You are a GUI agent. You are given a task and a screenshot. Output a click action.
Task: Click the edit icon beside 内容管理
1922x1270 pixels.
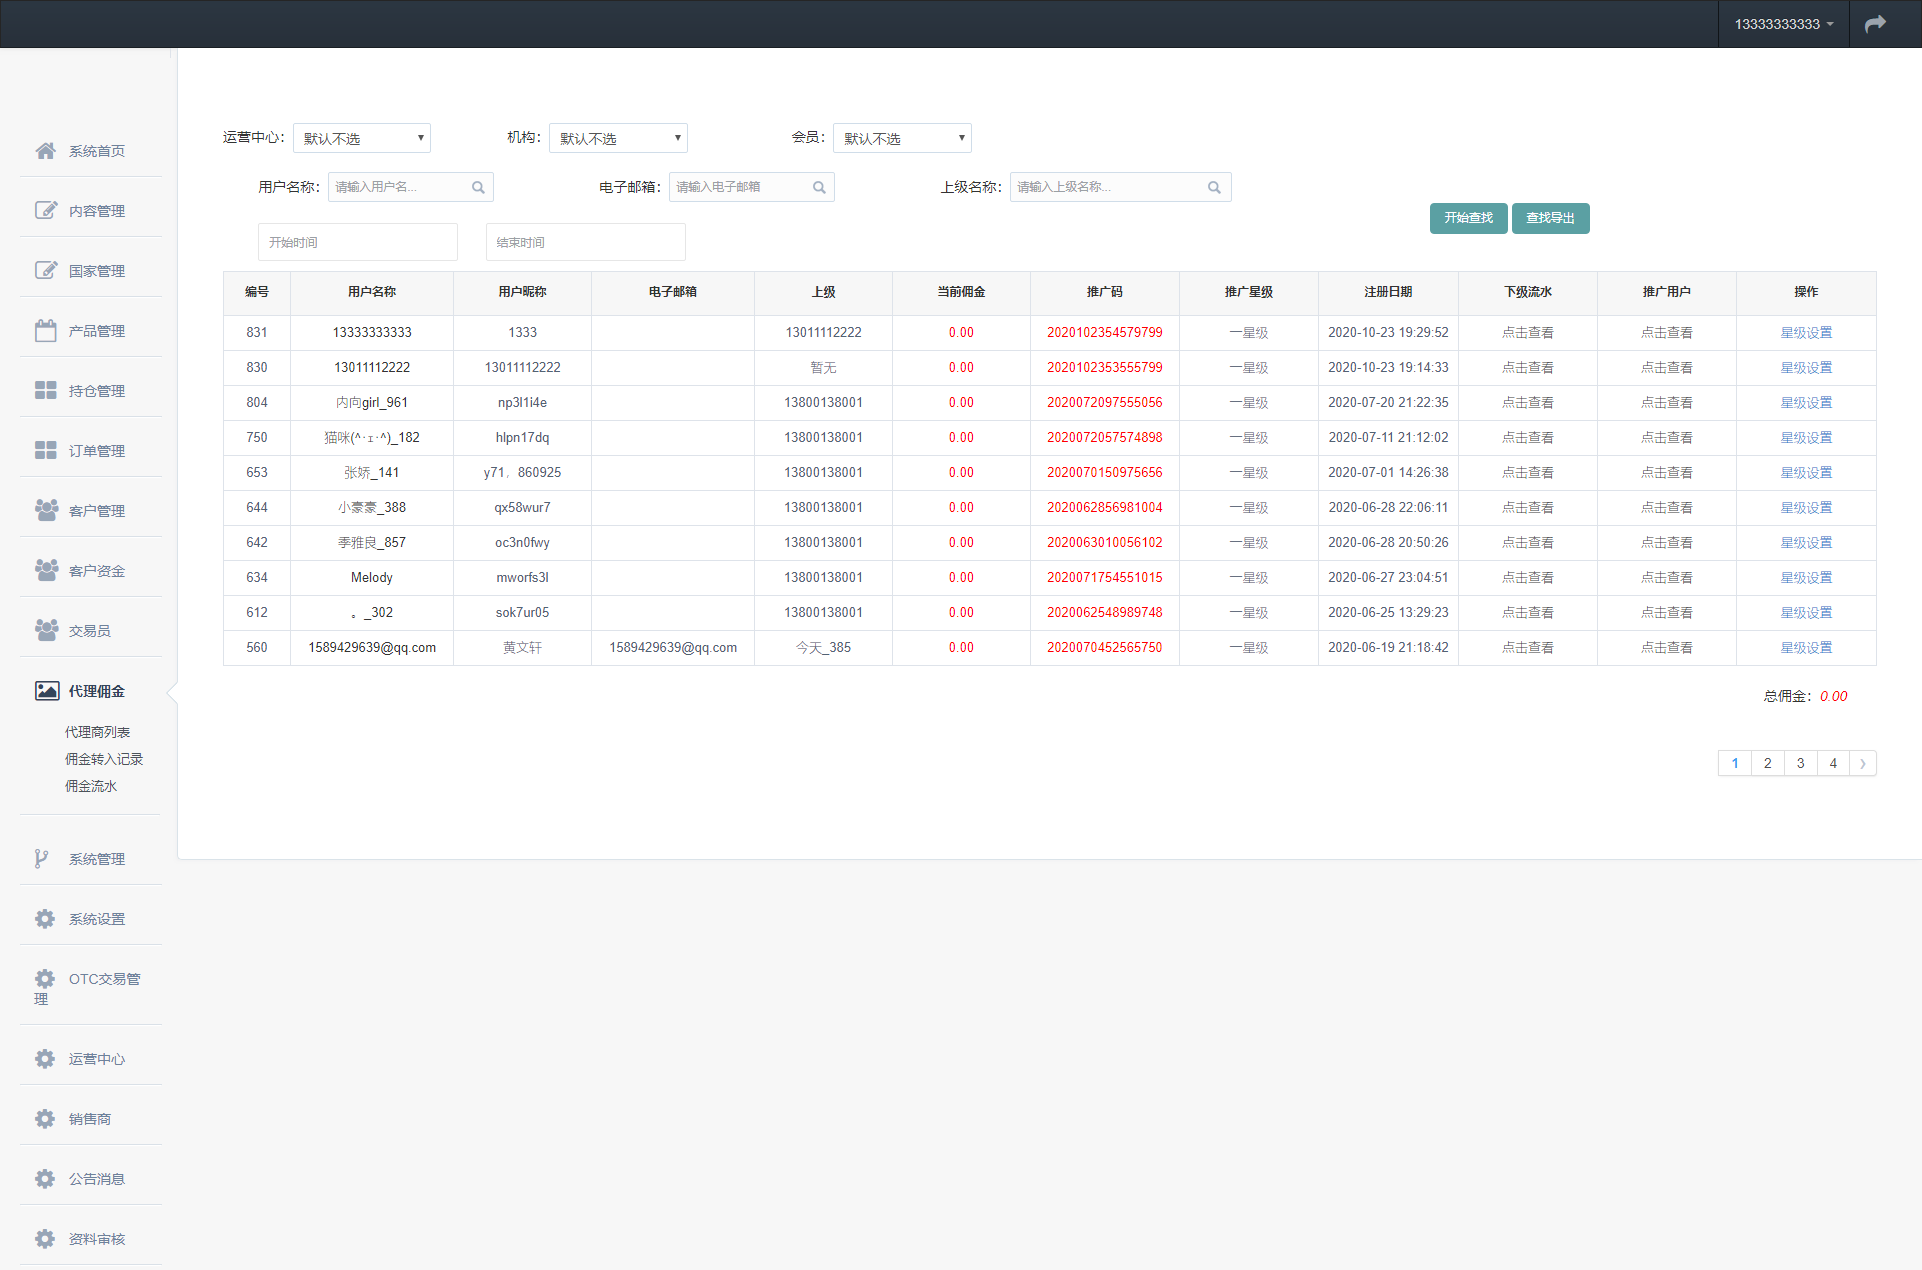[46, 210]
